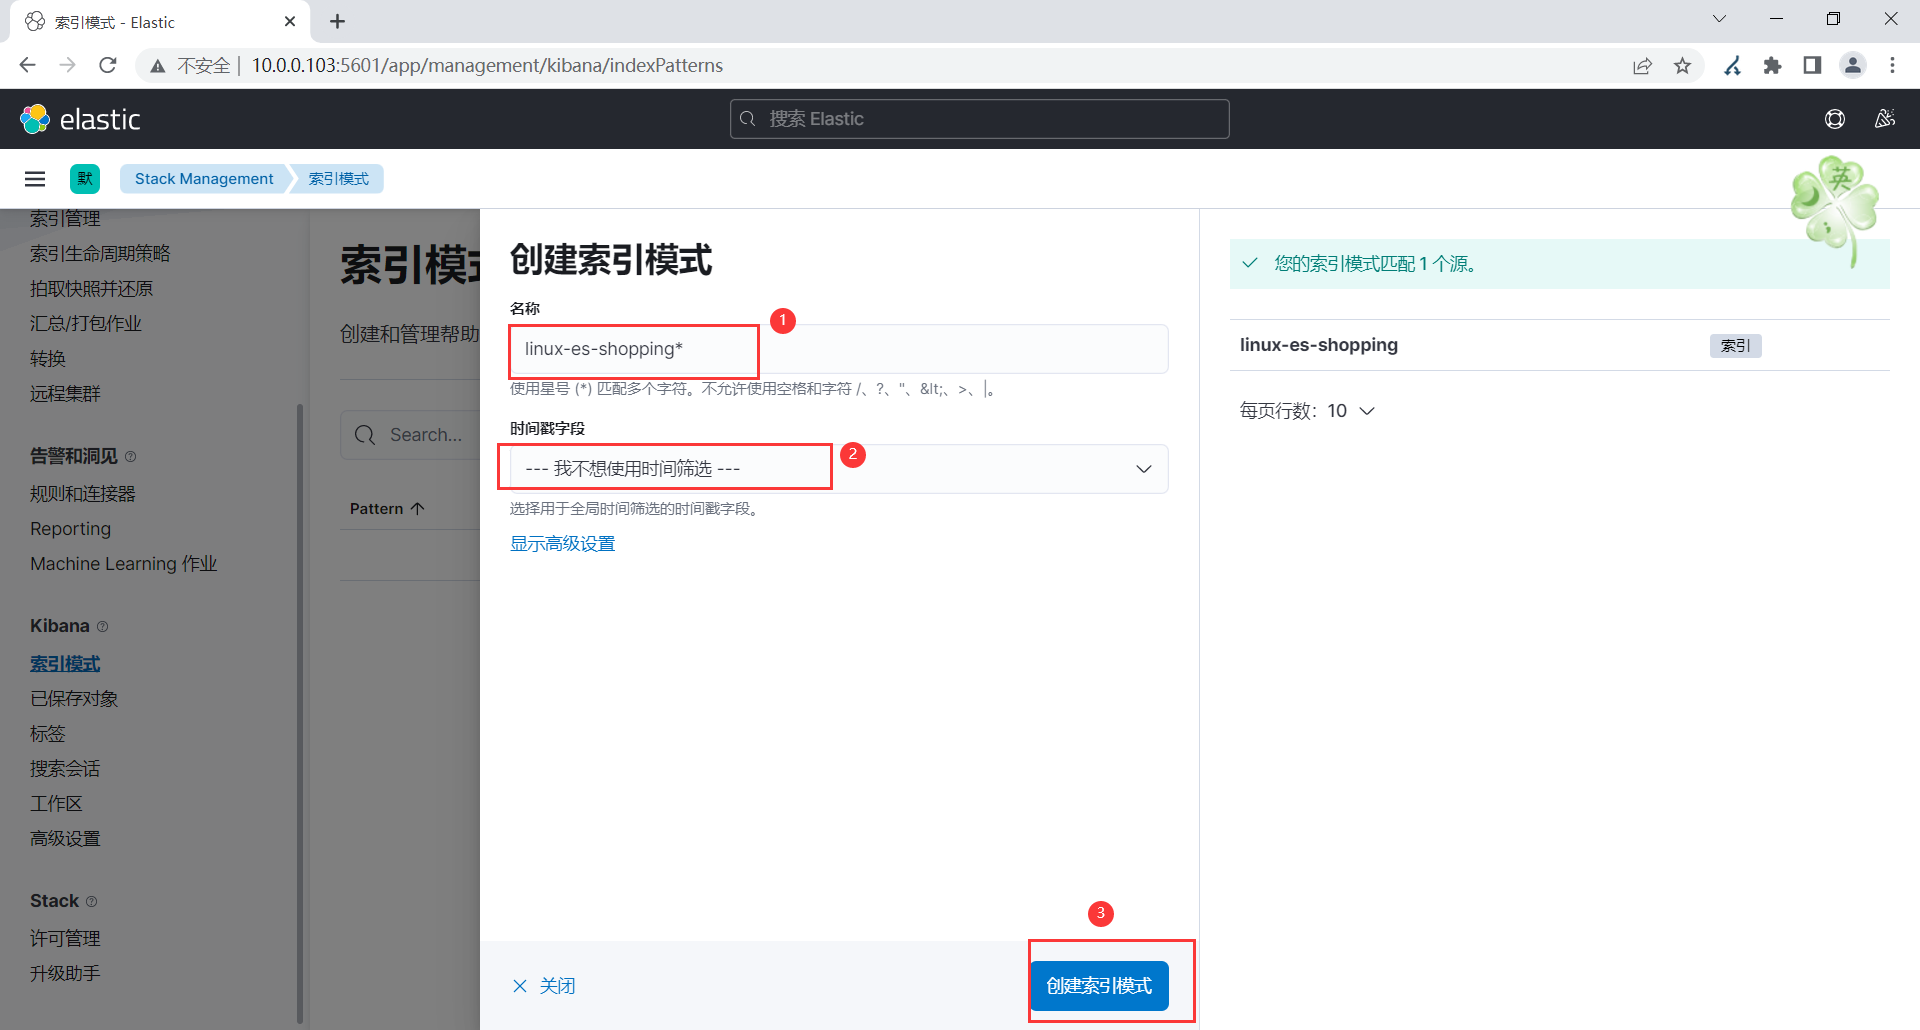
Task: Open 许可管理 in the sidebar
Action: [x=65, y=939]
